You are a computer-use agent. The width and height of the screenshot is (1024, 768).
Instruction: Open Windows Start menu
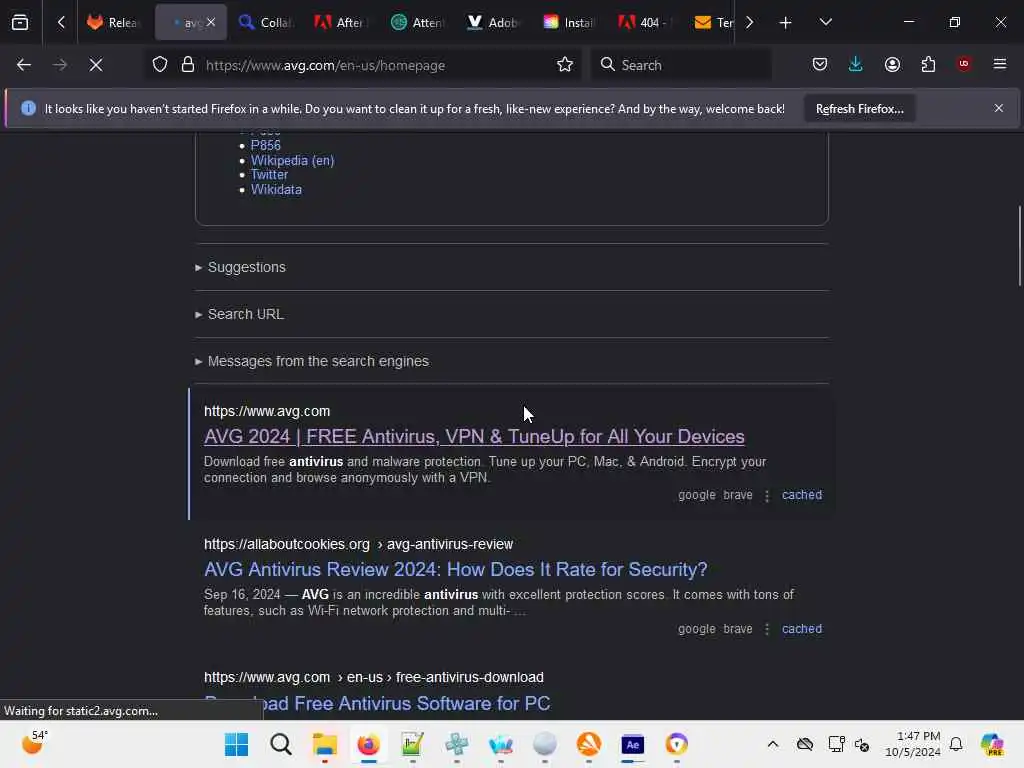pyautogui.click(x=236, y=744)
